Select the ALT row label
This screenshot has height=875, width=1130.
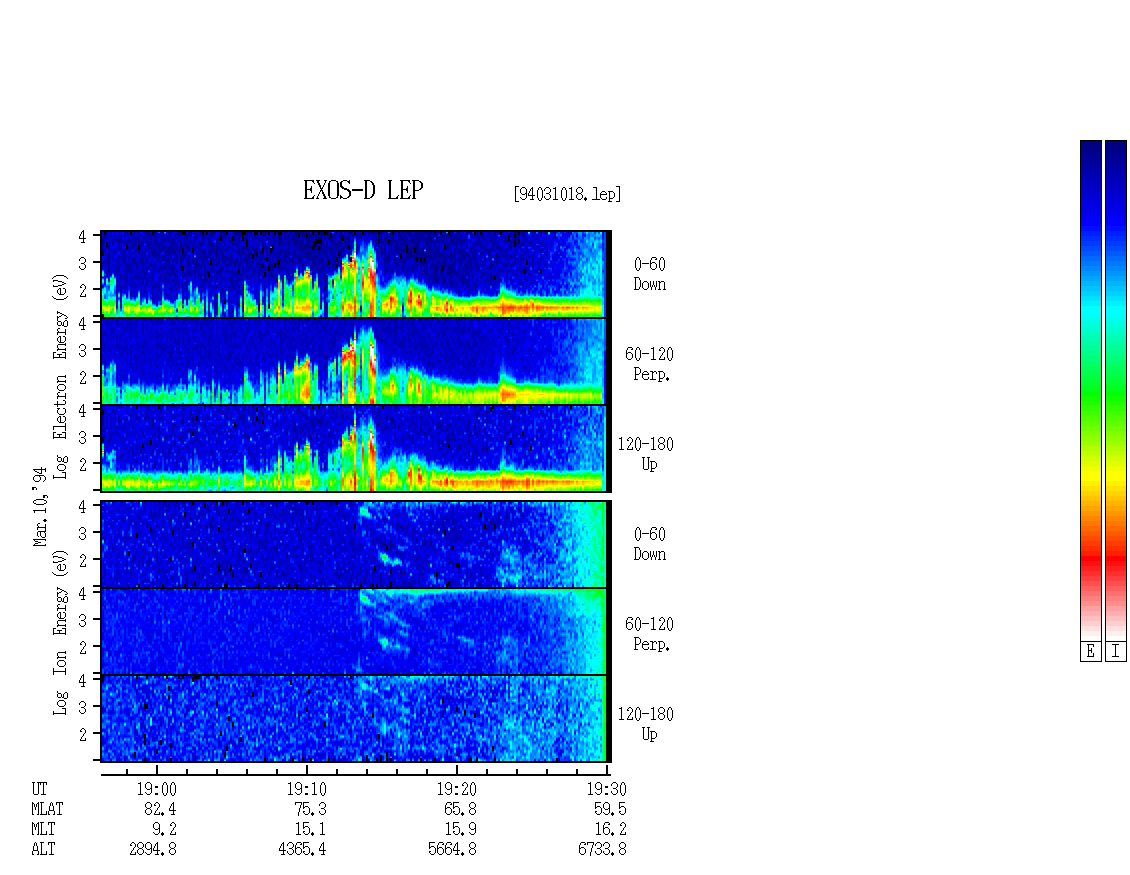43,849
